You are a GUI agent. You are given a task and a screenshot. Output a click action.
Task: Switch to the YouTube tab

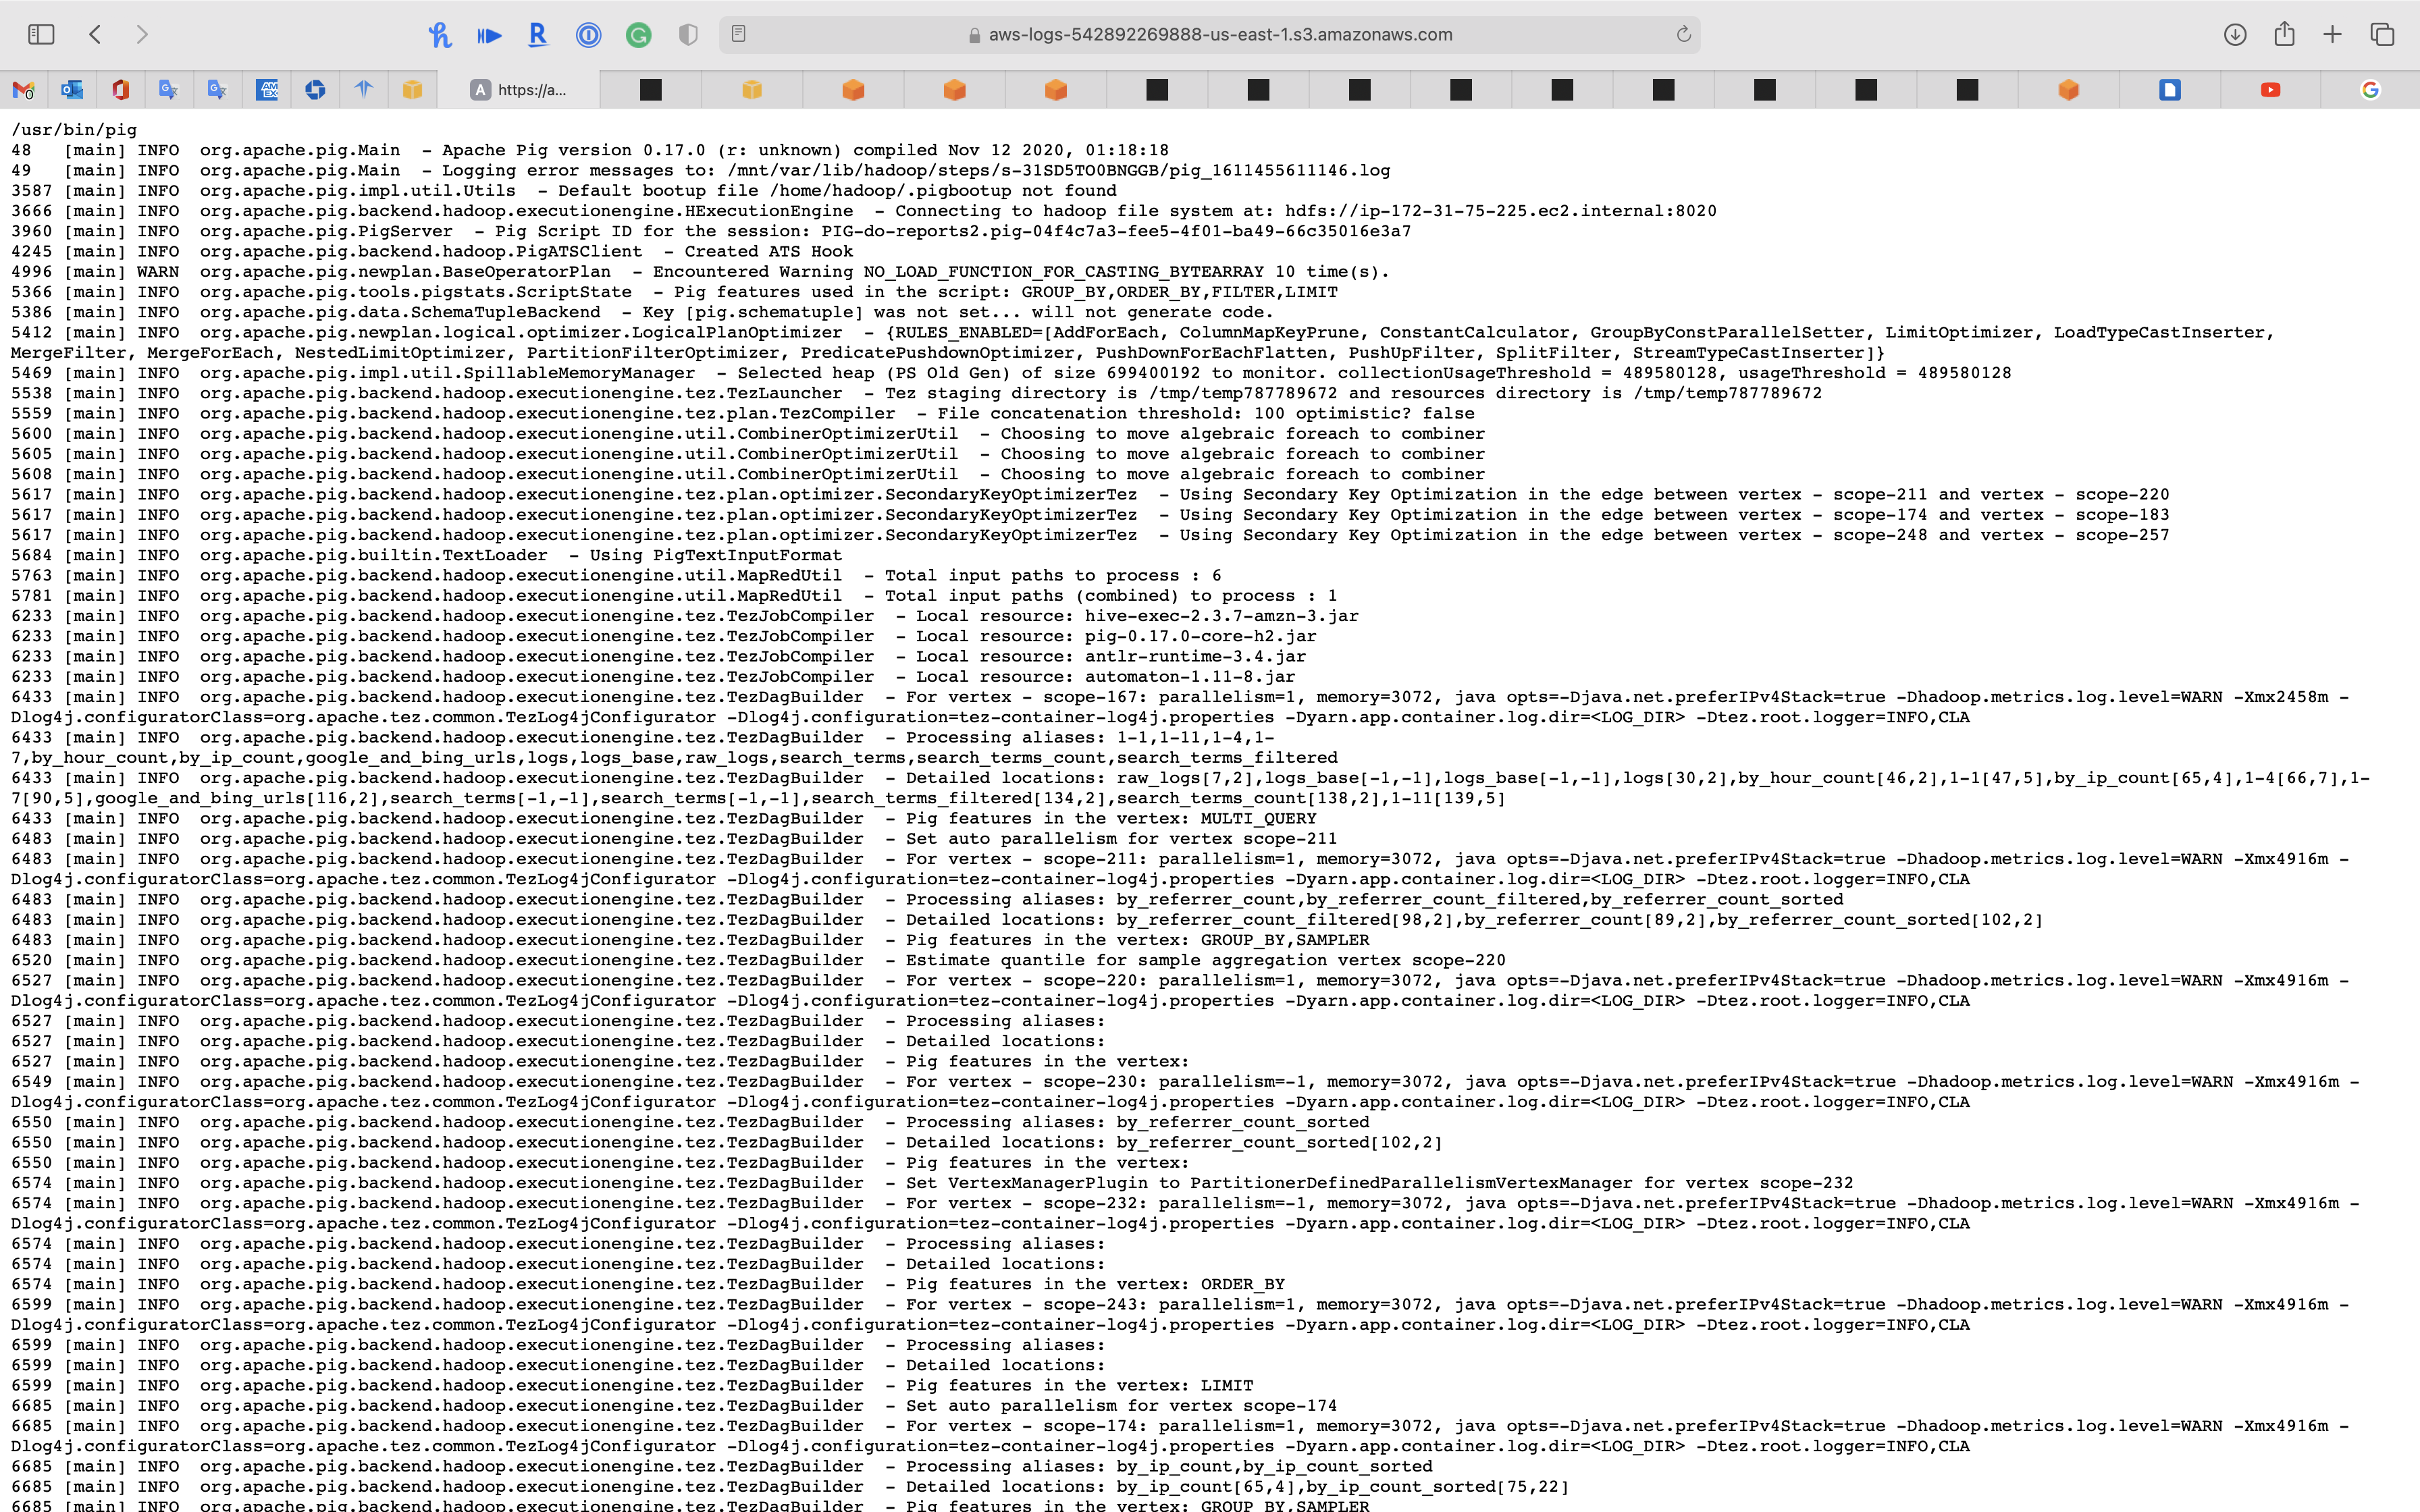tap(2270, 90)
